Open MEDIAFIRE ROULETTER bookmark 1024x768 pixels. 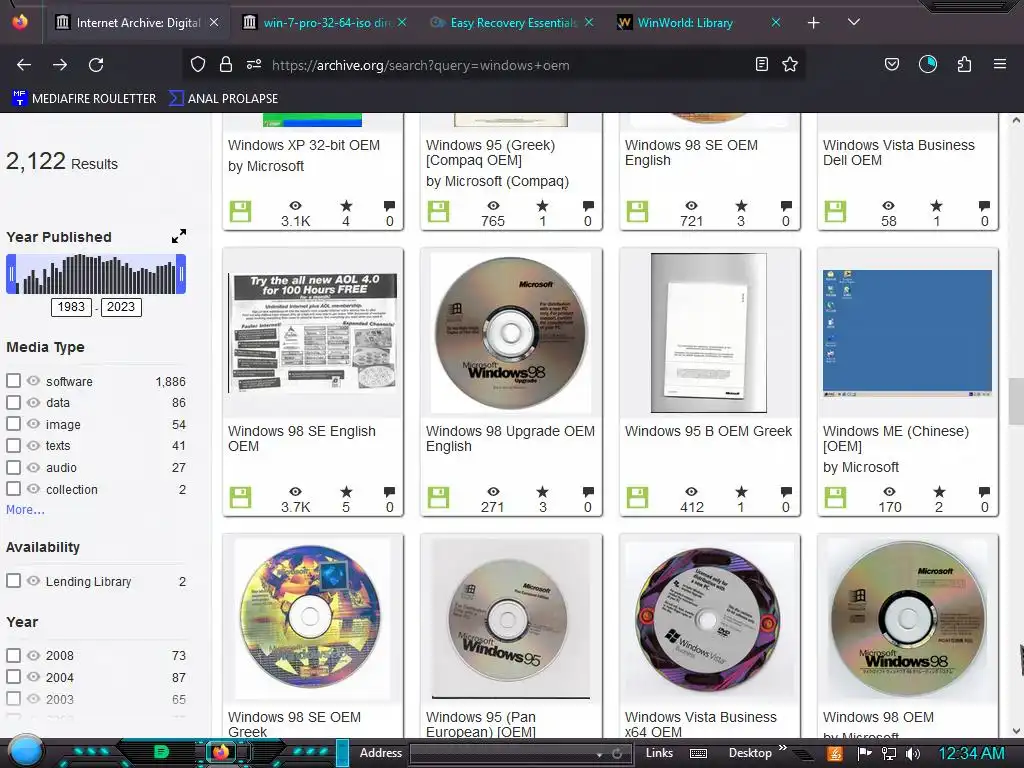pyautogui.click(x=84, y=99)
